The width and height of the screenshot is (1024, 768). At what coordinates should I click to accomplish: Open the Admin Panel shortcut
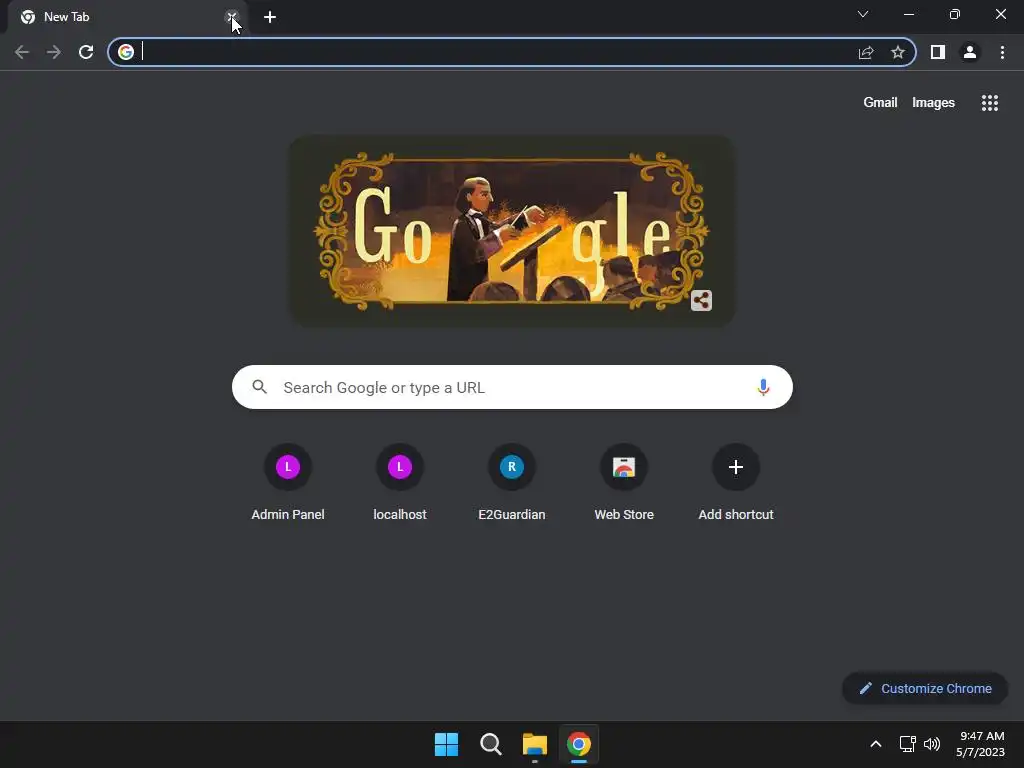point(288,483)
